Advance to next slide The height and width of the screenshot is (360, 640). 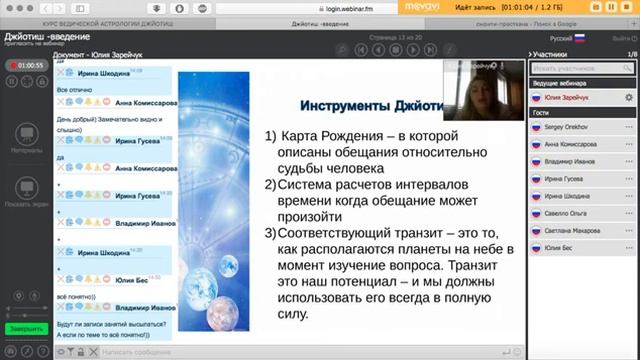click(x=413, y=50)
